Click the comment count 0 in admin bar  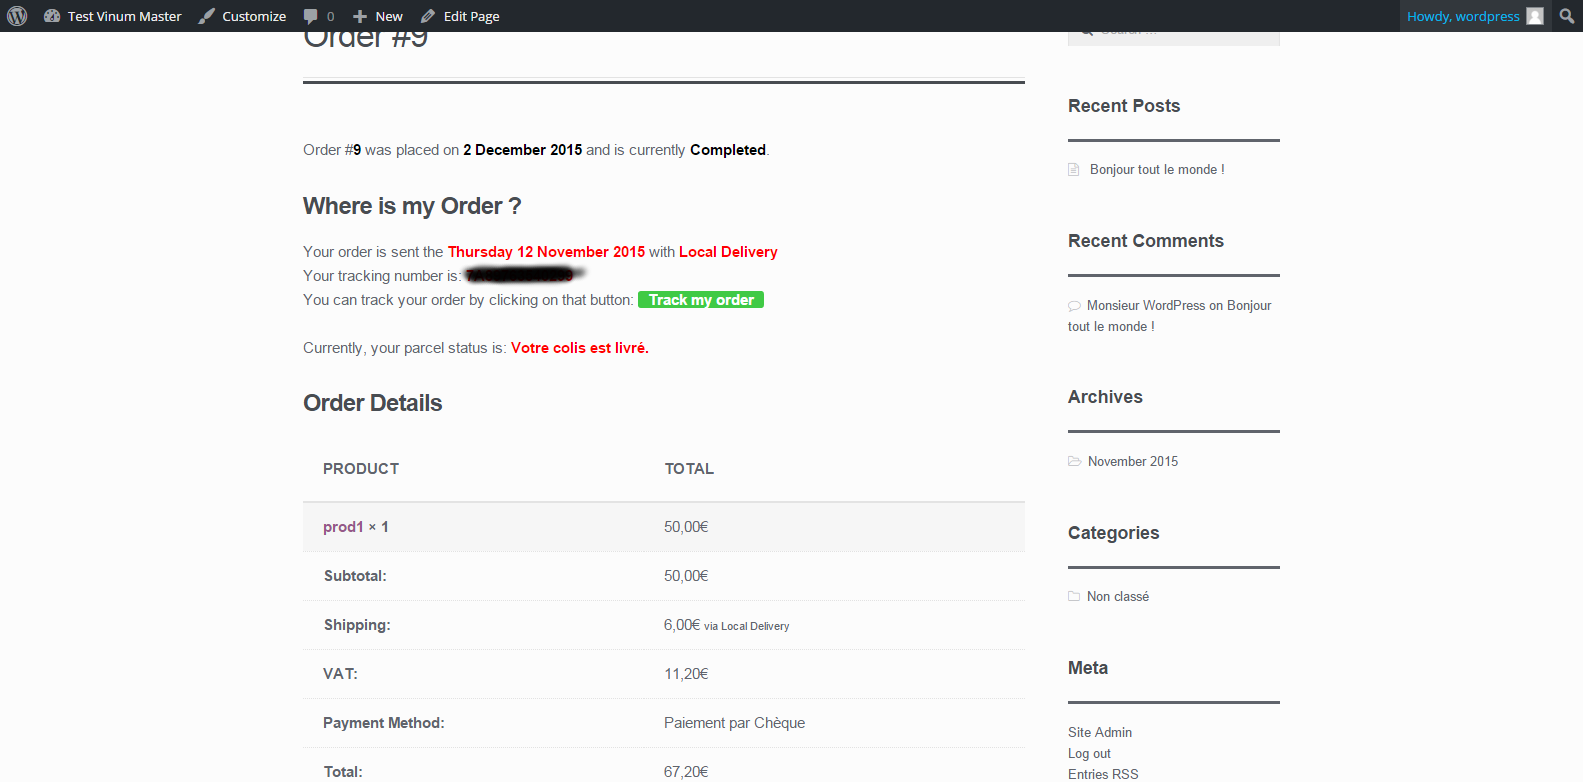tap(331, 16)
